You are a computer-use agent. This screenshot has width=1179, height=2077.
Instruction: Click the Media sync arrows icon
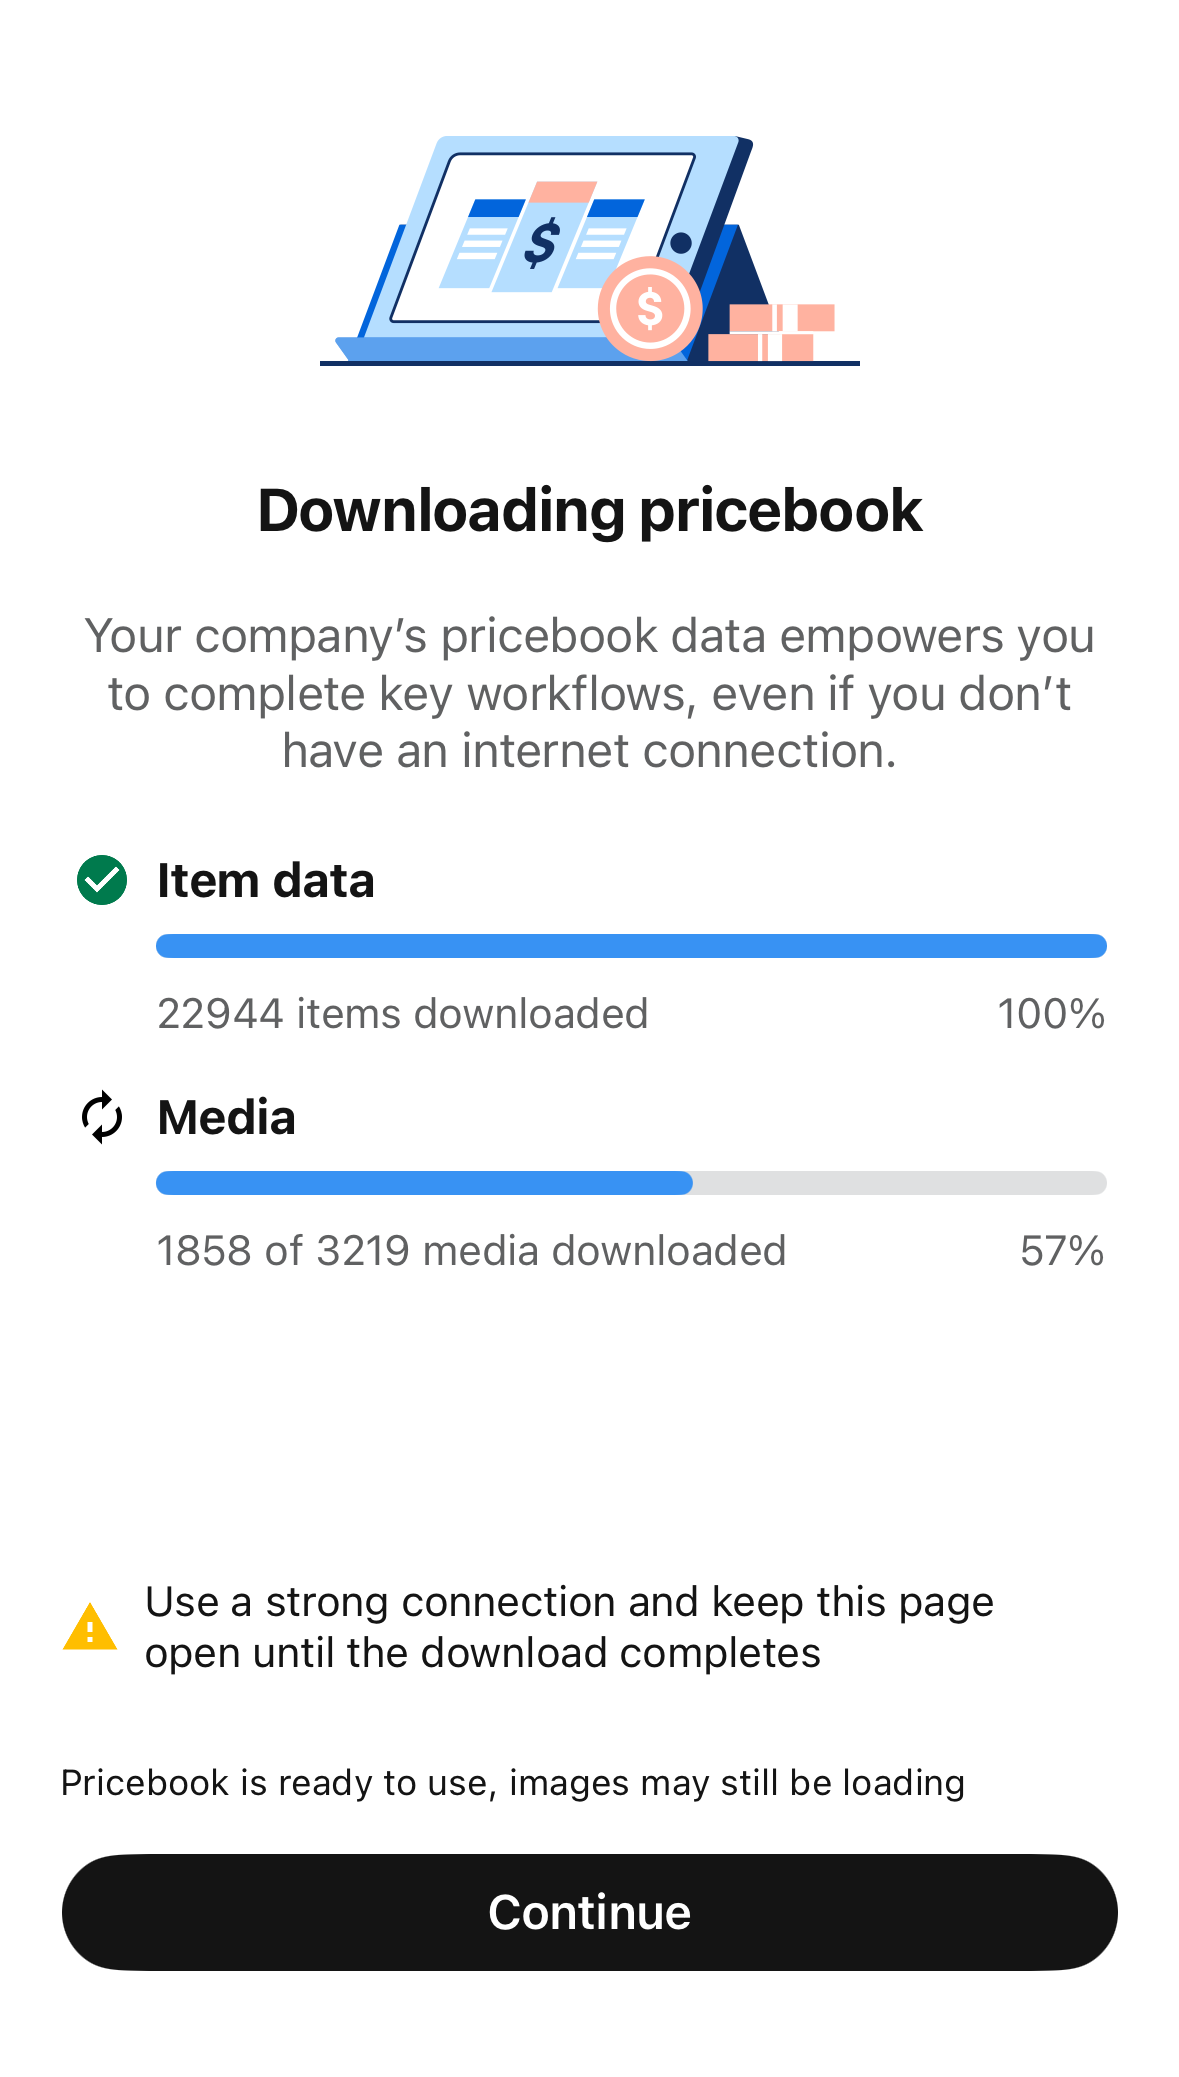(x=102, y=1117)
